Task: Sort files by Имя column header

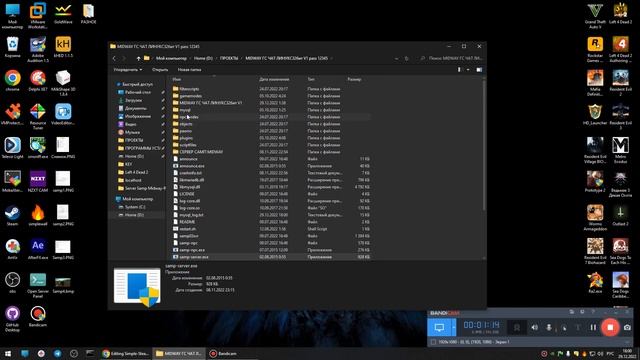Action: [177, 79]
